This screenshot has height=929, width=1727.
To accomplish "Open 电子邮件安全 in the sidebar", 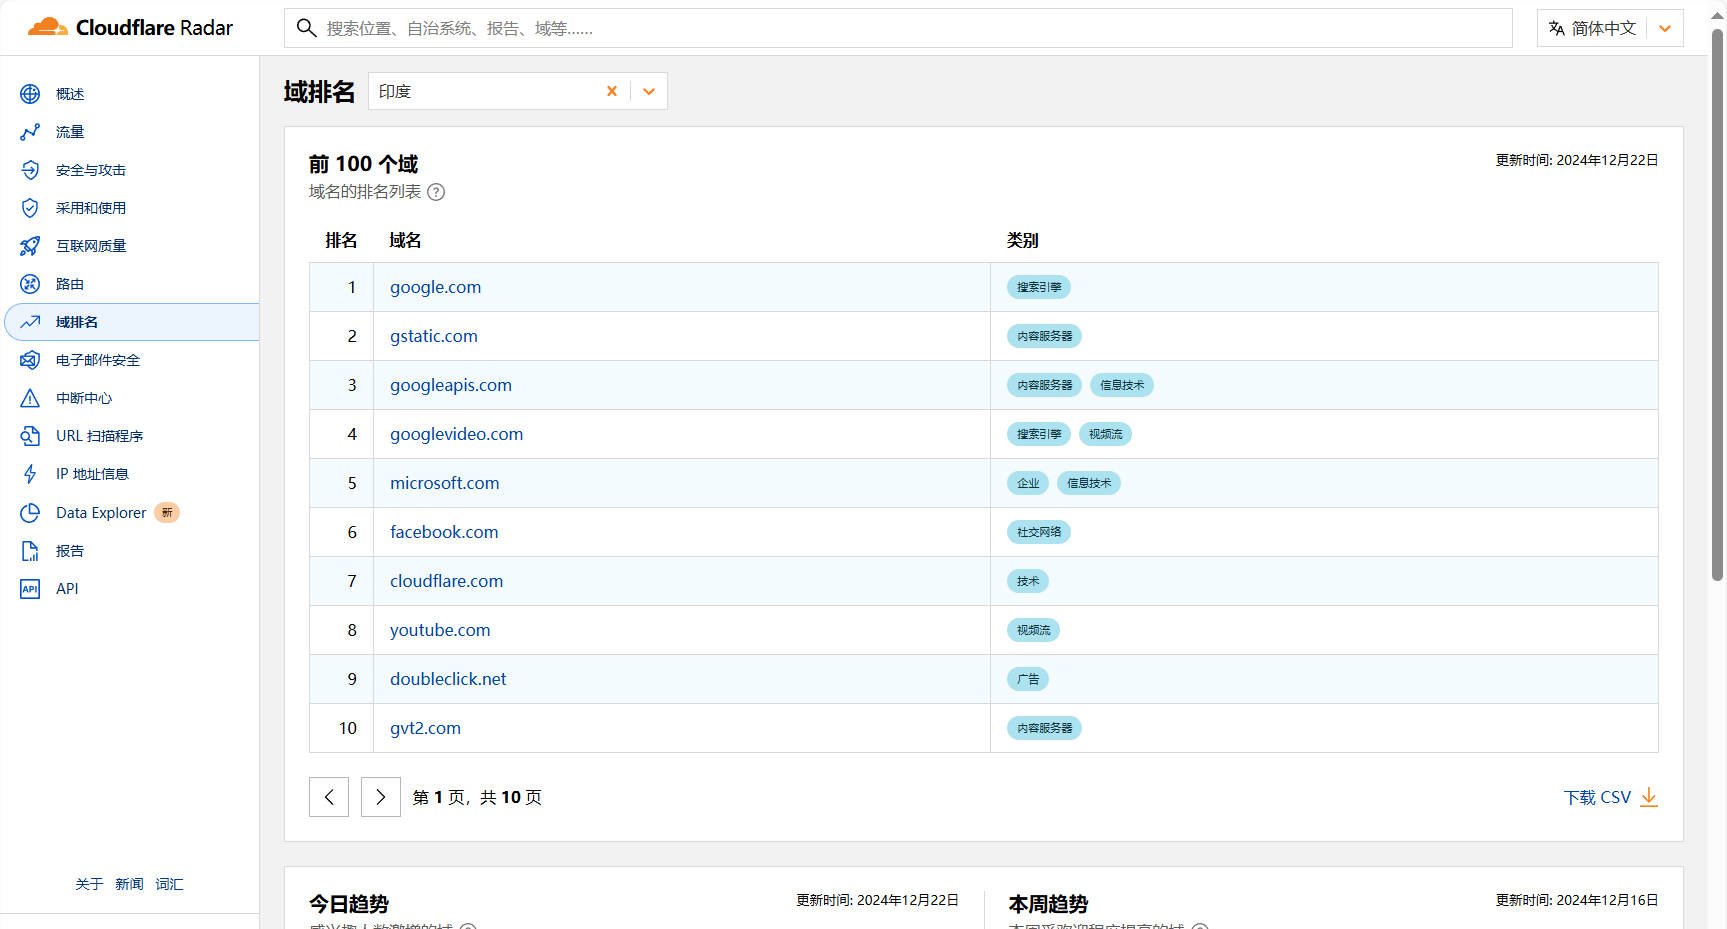I will (98, 360).
